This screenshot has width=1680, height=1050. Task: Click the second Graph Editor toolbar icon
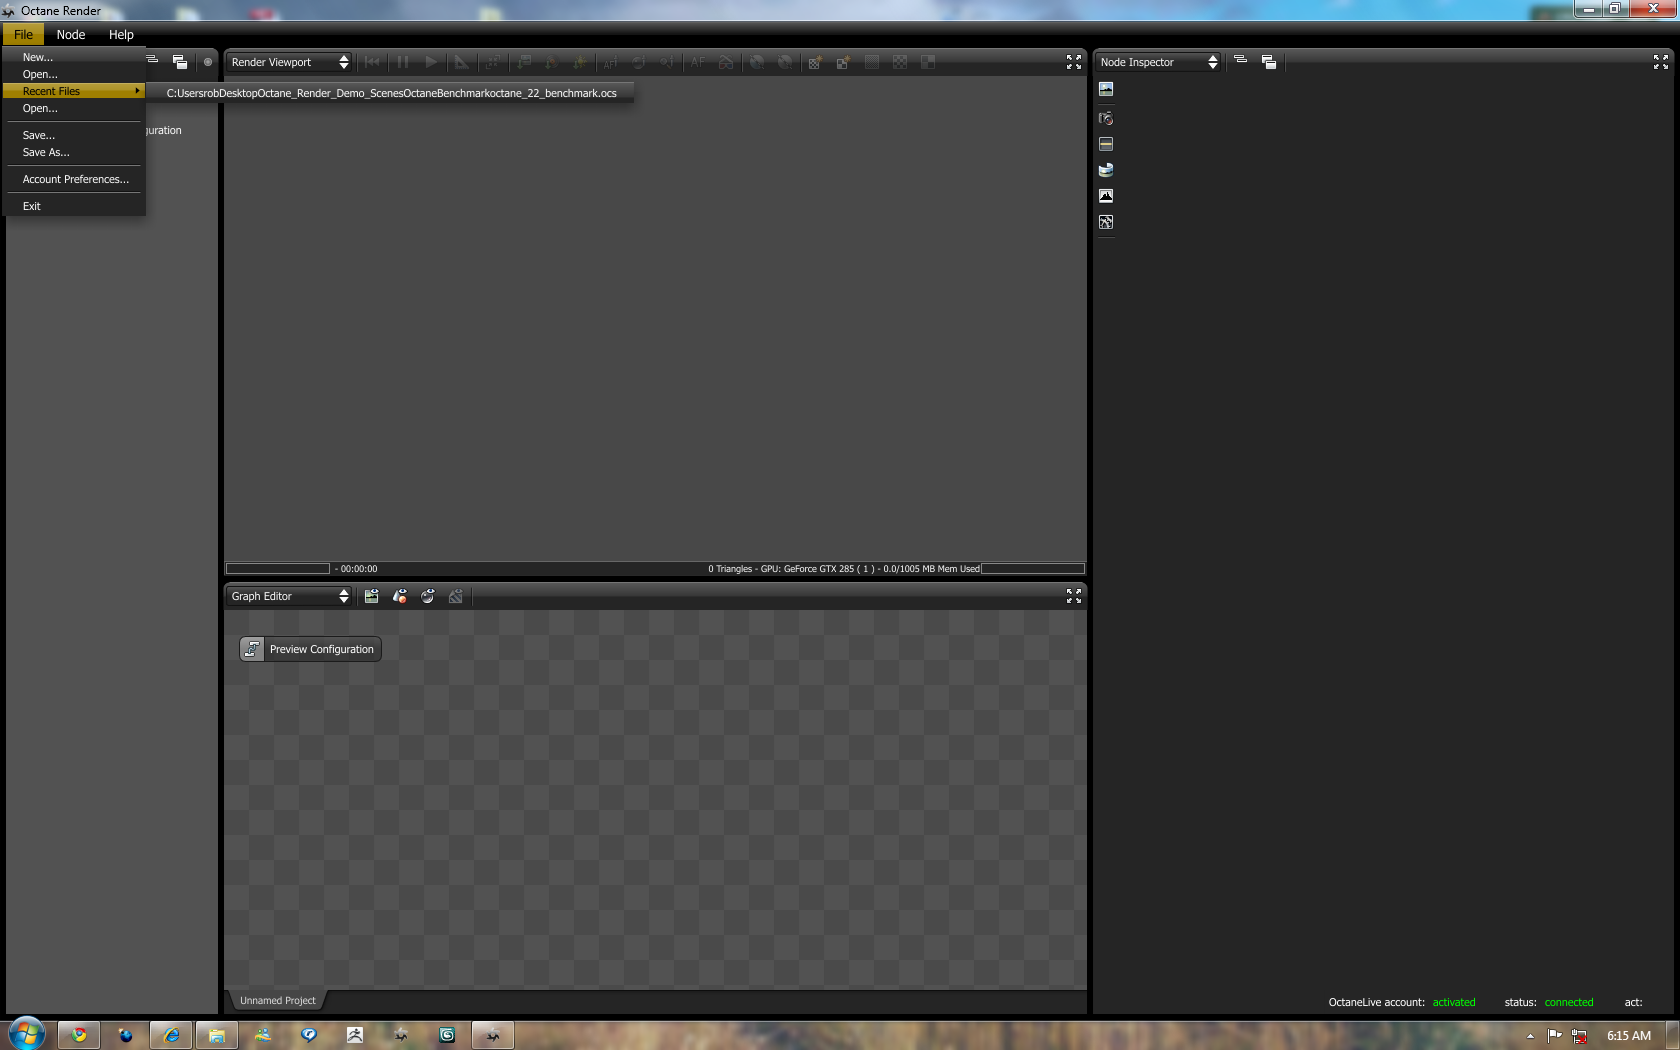pos(400,596)
